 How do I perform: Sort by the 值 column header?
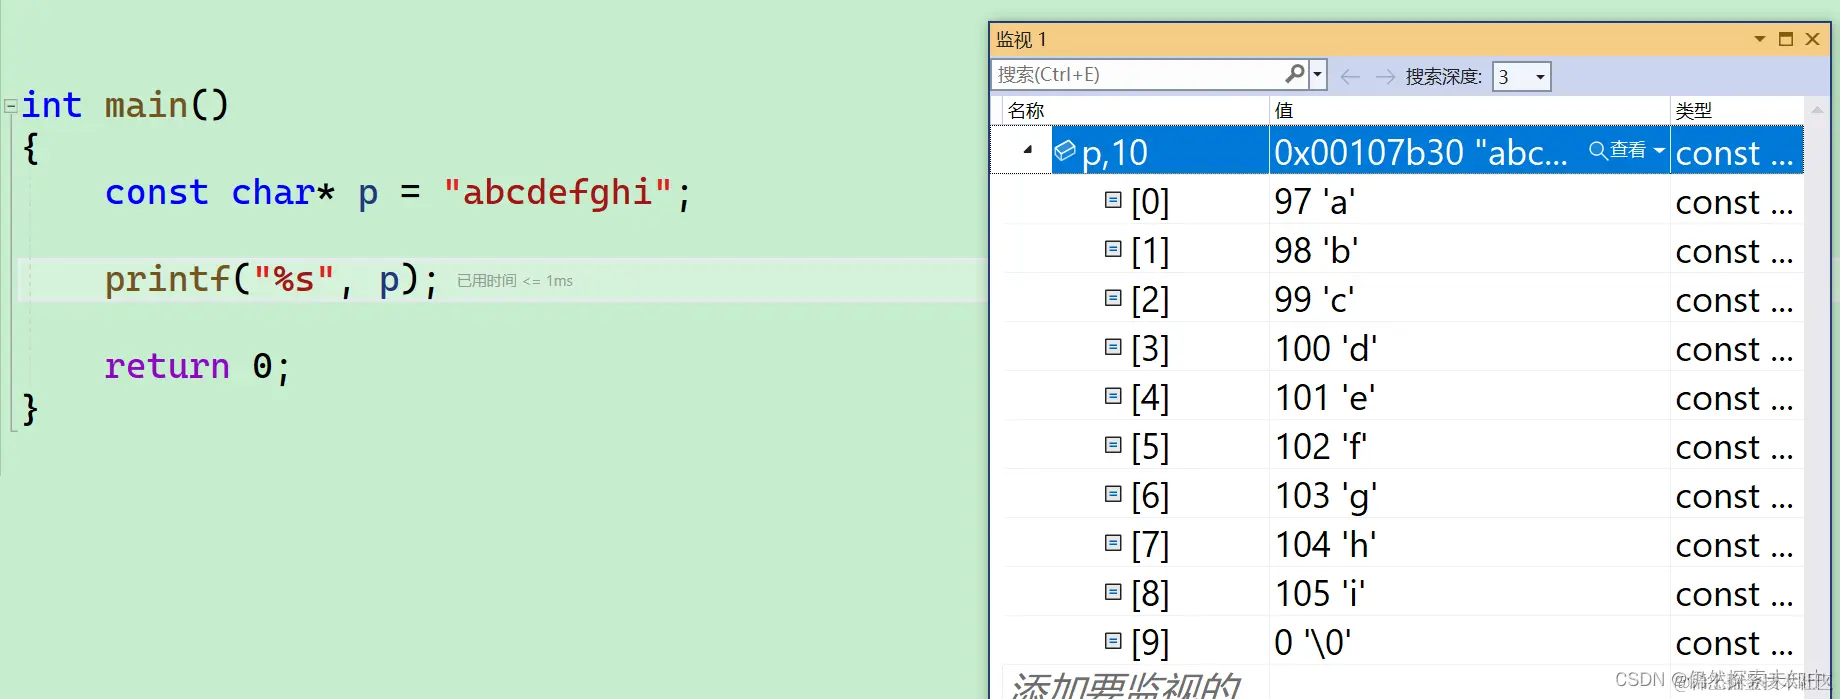pyautogui.click(x=1470, y=110)
